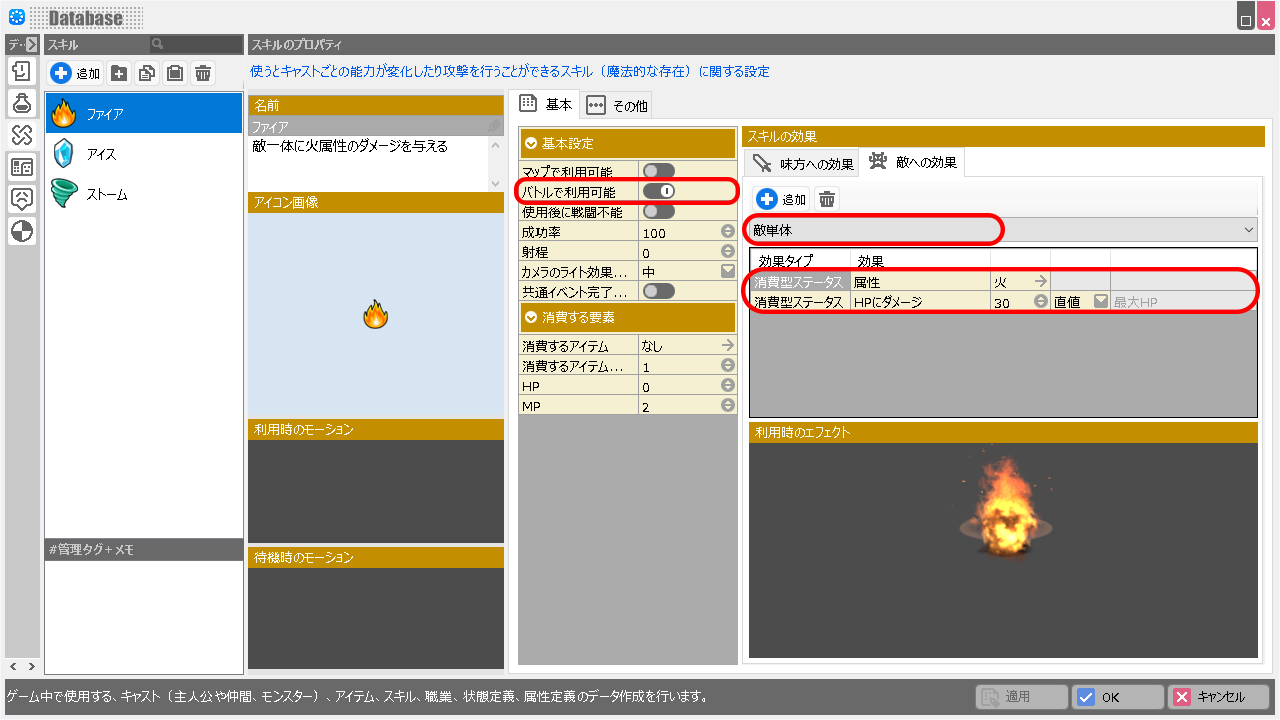Click the half-filled circle icon in sidebar
1280x720 pixels.
pyautogui.click(x=22, y=232)
